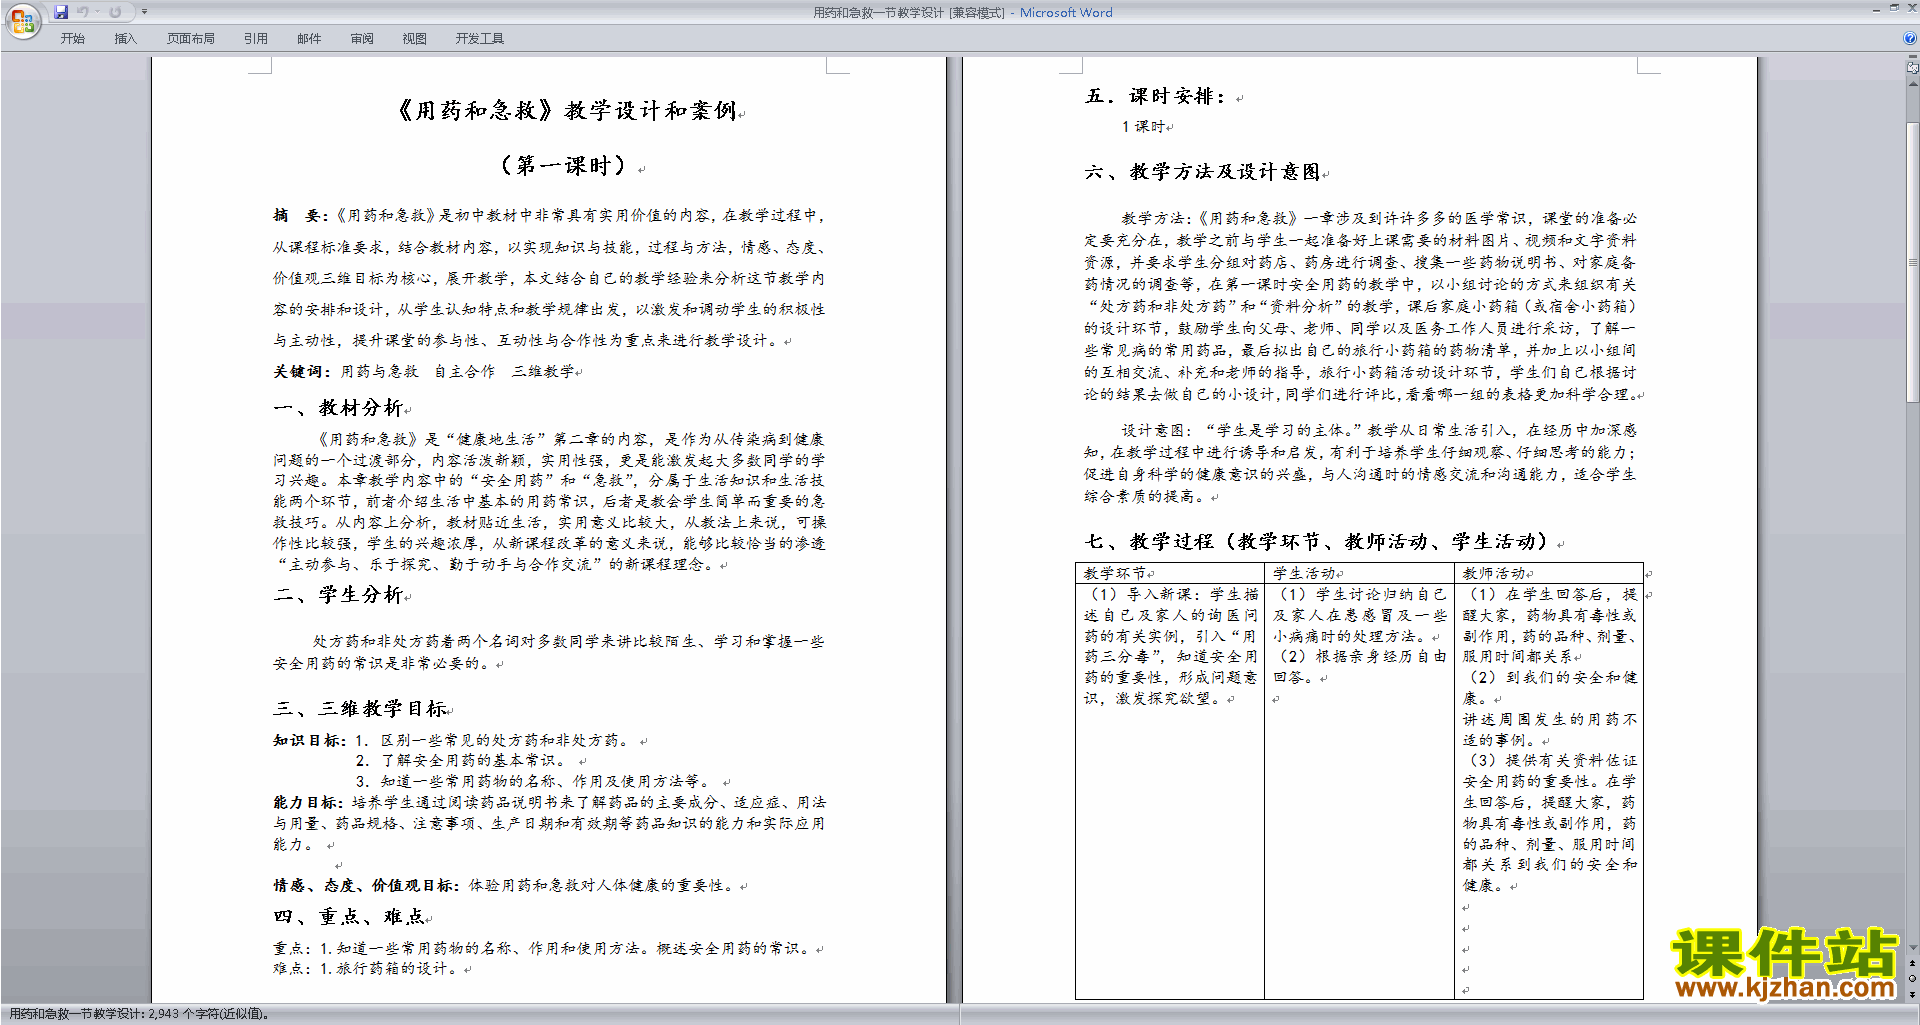Image resolution: width=1920 pixels, height=1025 pixels.
Task: Select the 引用 ribbon tab
Action: 256,38
